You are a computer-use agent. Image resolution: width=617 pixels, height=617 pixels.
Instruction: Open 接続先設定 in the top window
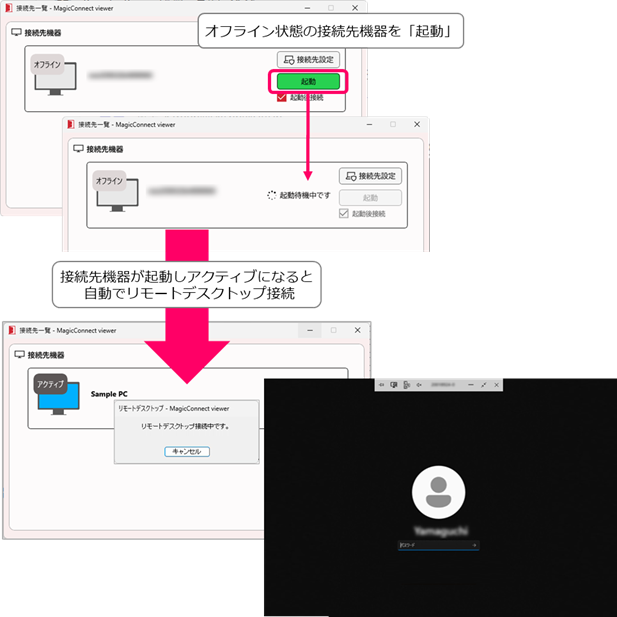tap(307, 60)
